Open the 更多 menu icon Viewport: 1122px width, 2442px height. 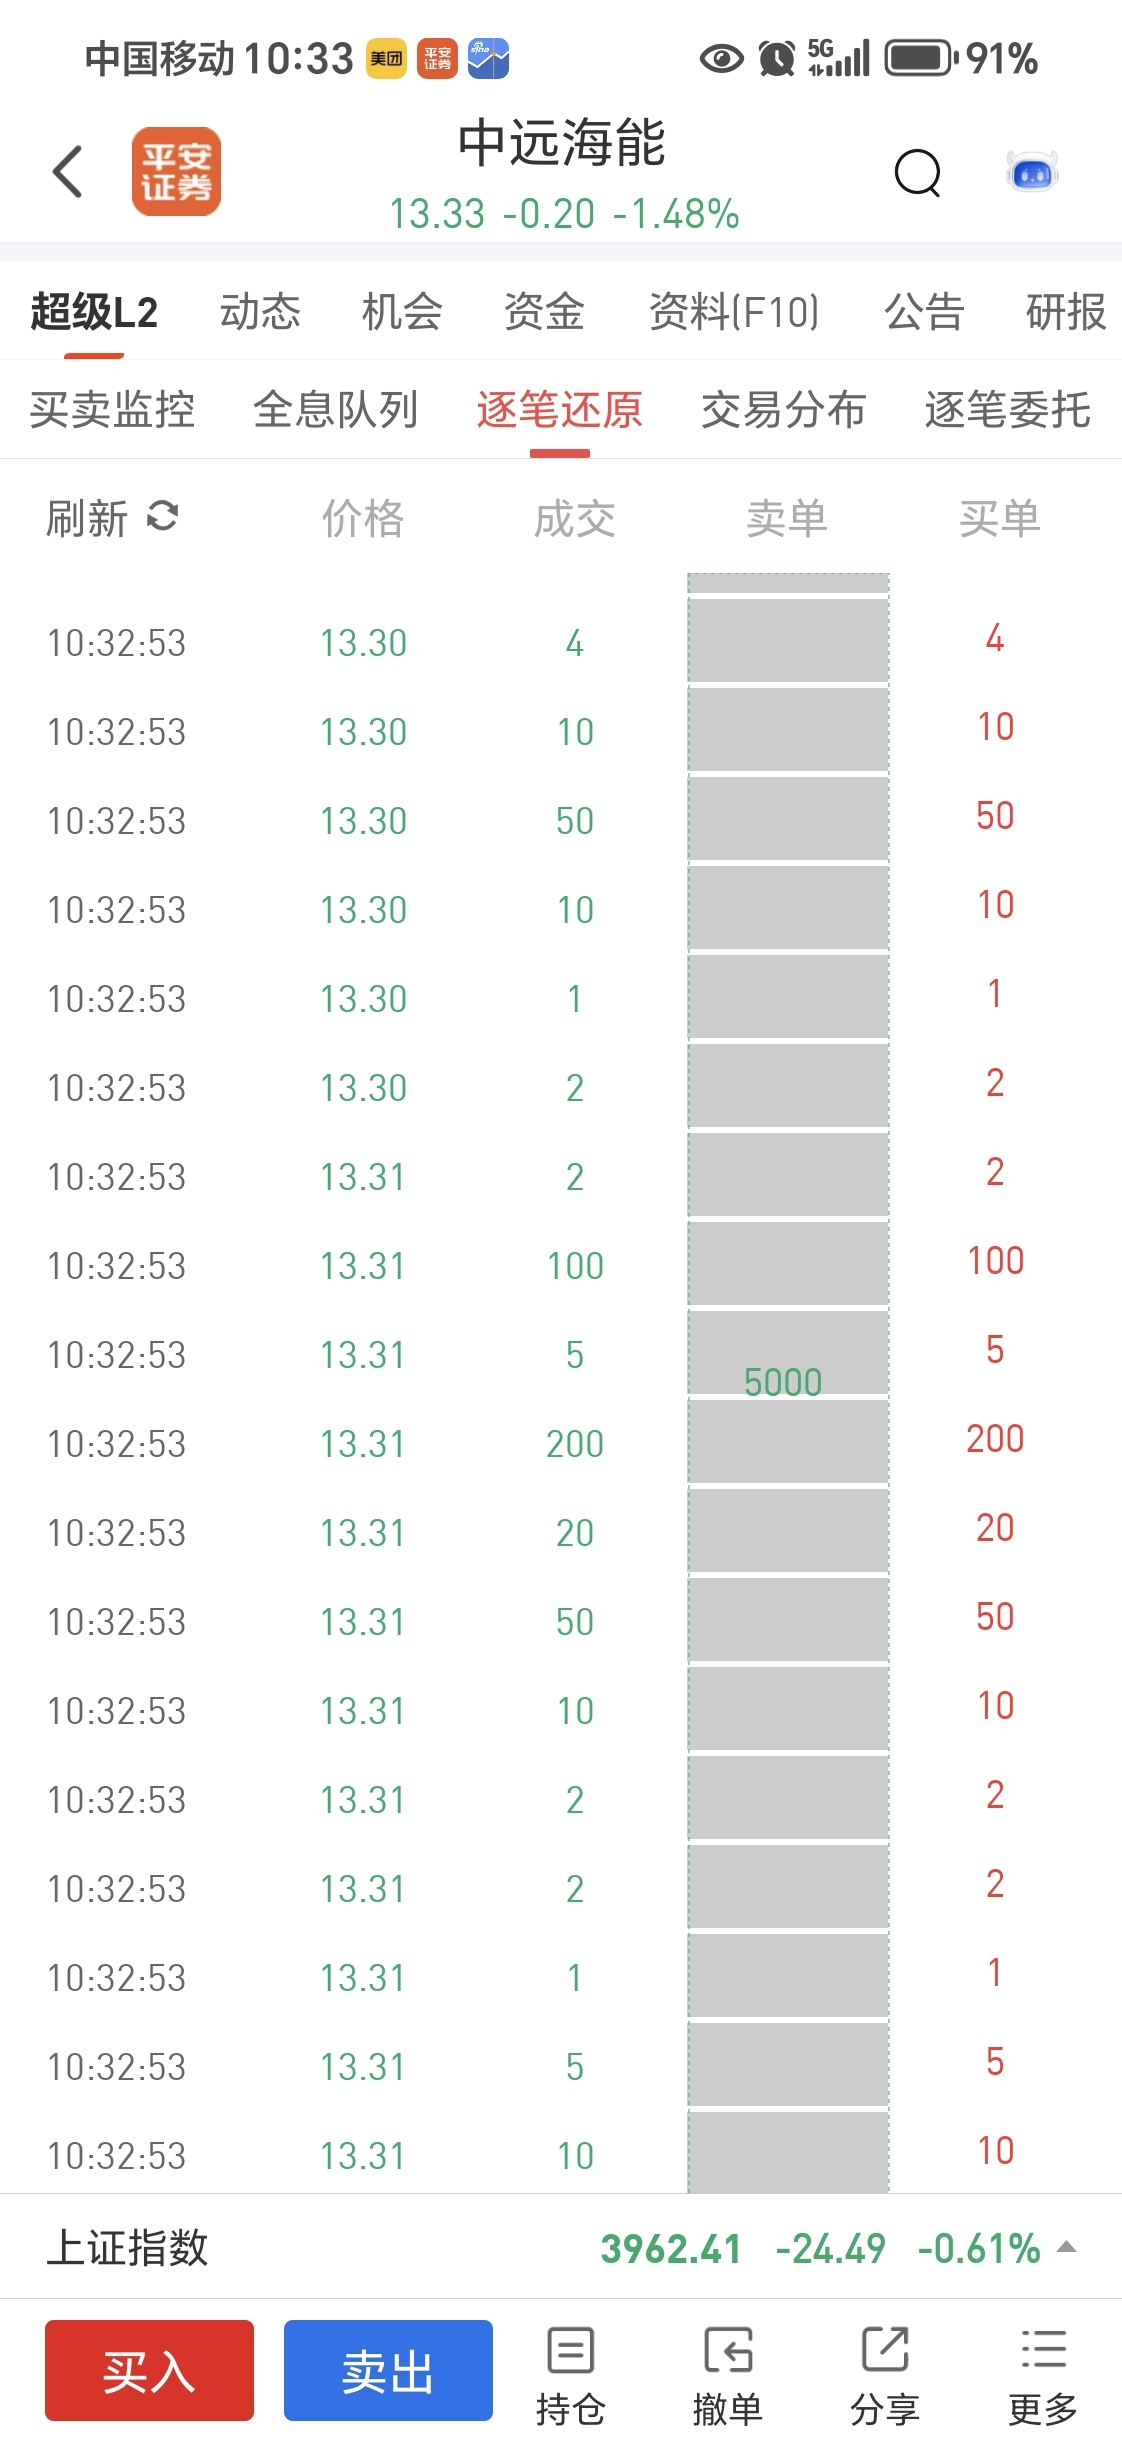pyautogui.click(x=1043, y=2350)
